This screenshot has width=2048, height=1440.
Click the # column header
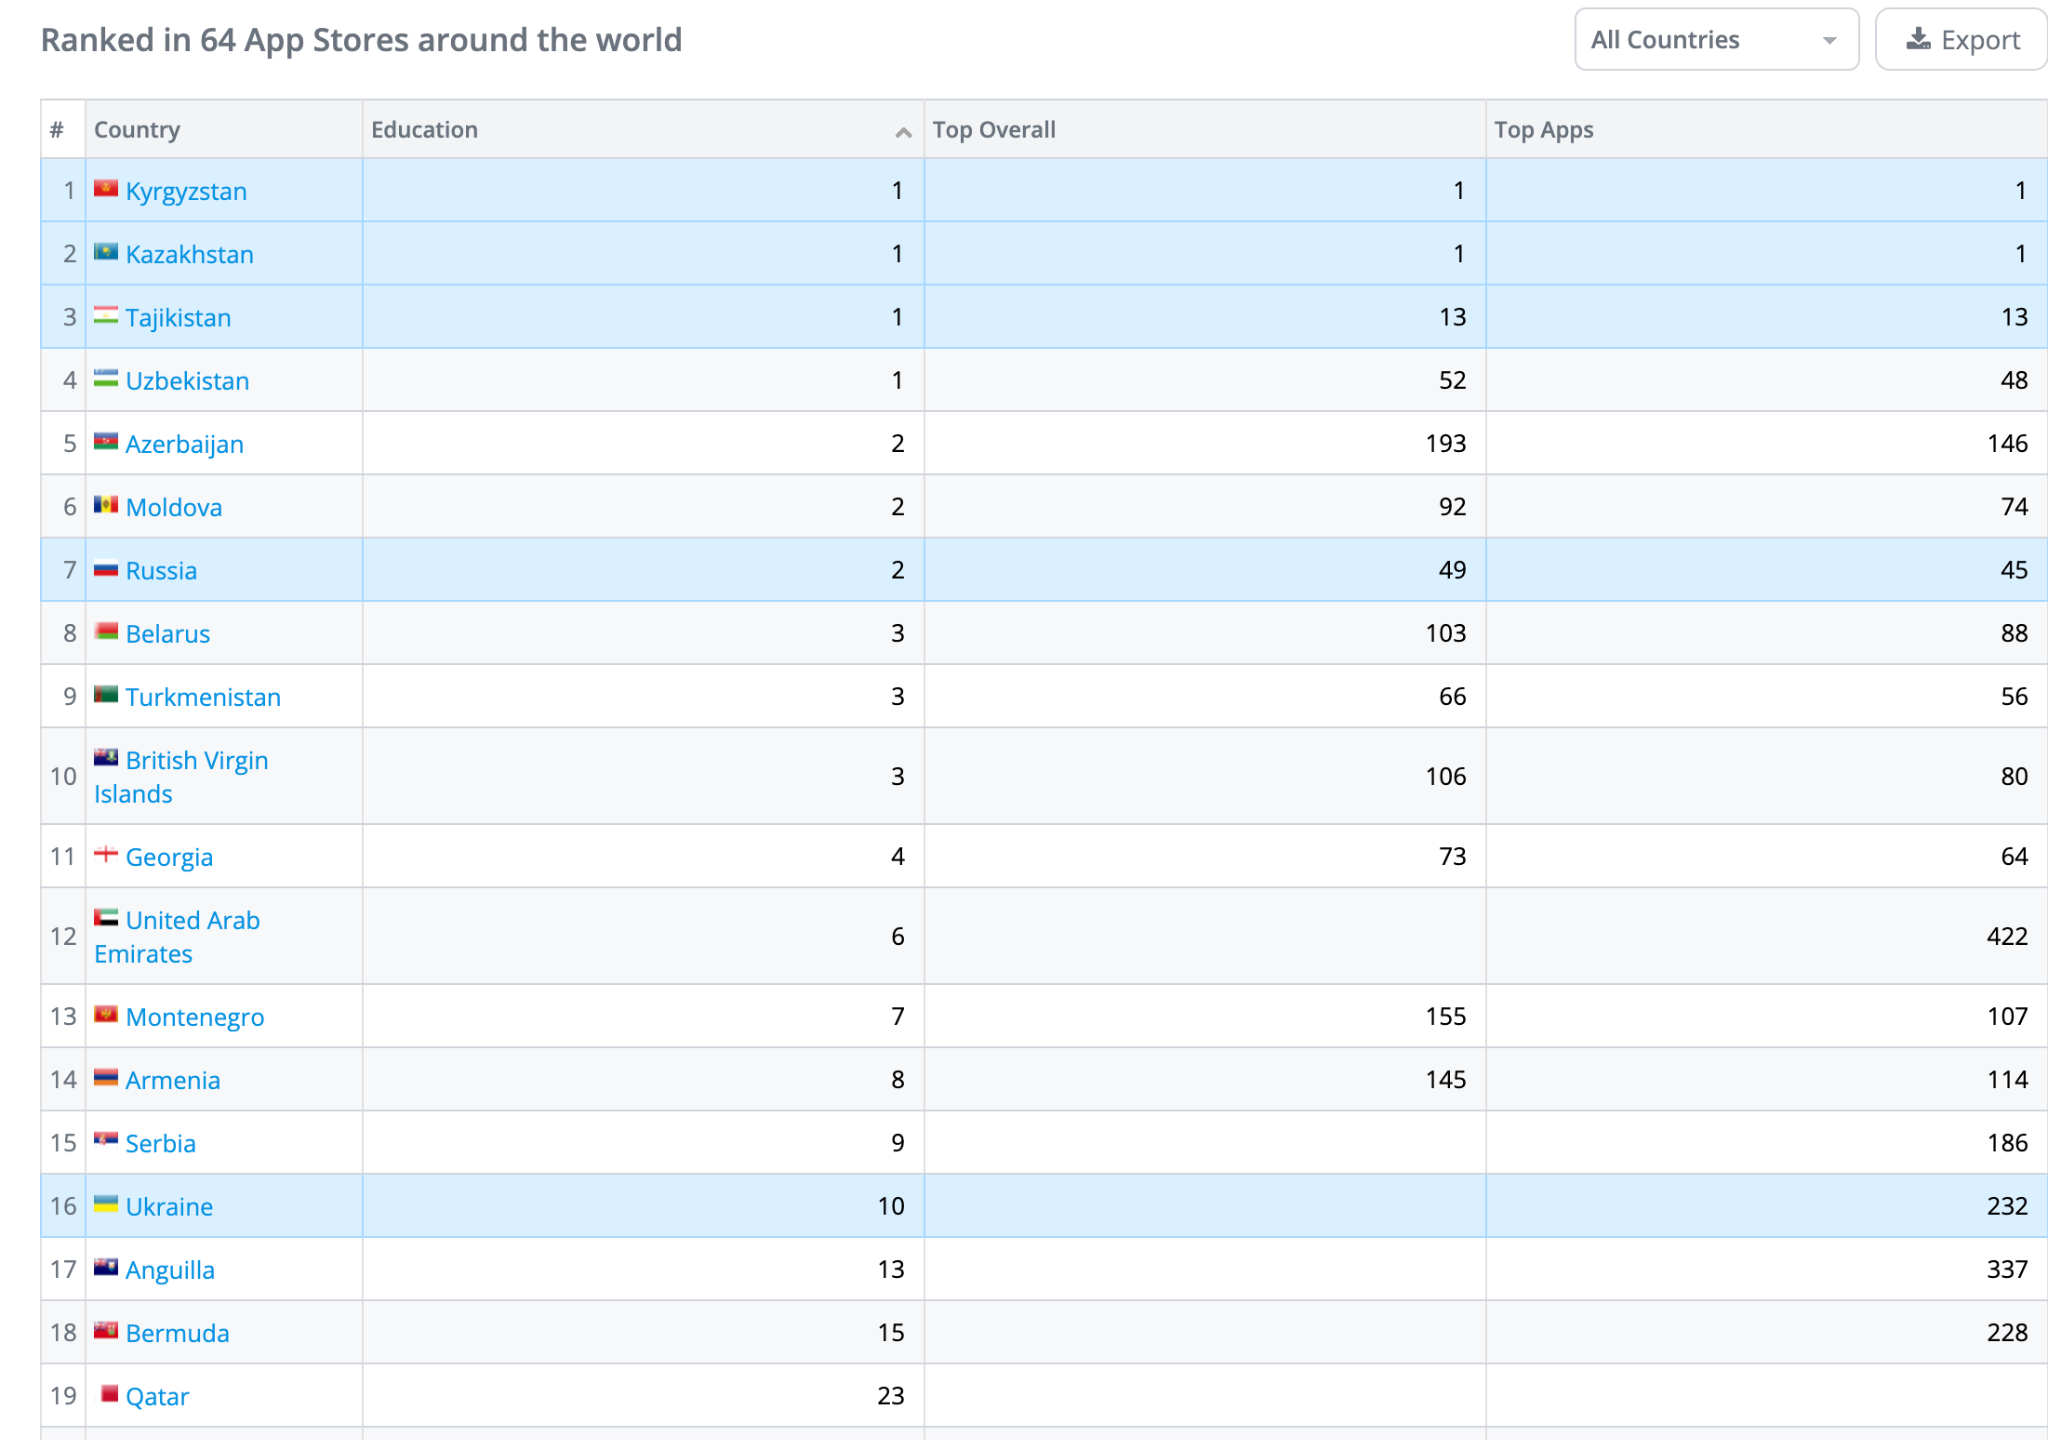pos(58,130)
